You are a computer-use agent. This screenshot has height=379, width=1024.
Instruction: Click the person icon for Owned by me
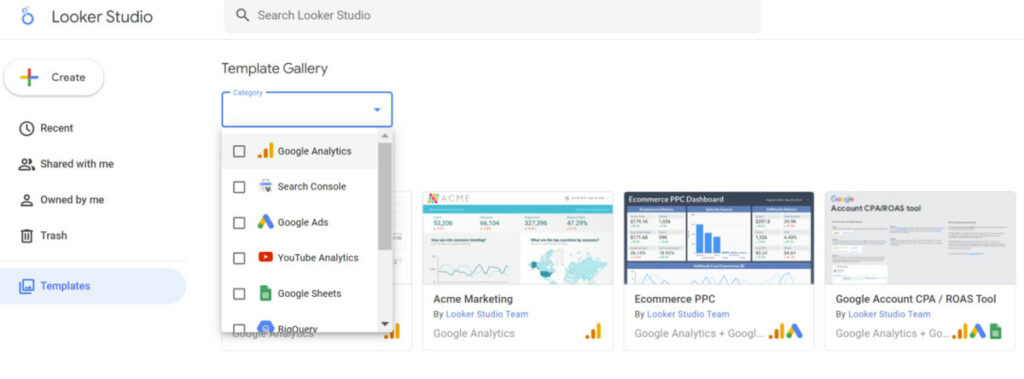coord(26,200)
